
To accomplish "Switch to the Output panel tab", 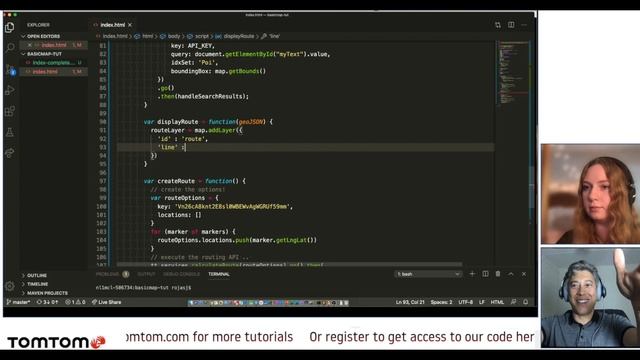I will [146, 274].
